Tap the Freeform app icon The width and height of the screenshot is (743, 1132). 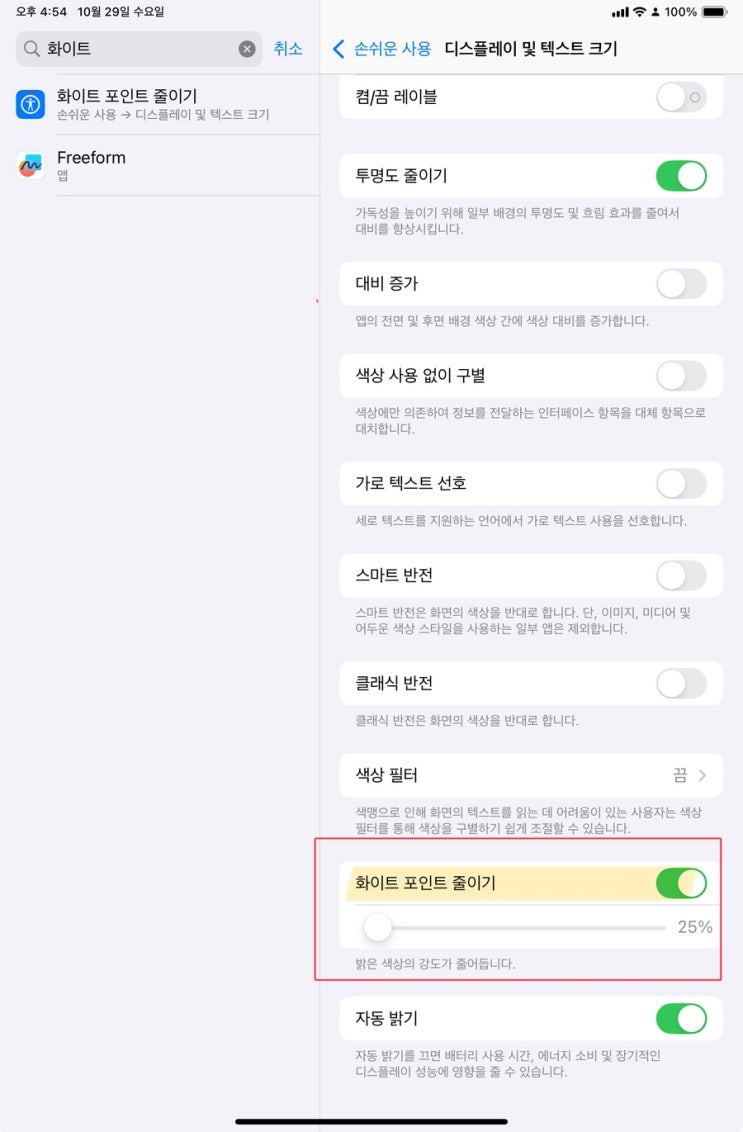[30, 165]
